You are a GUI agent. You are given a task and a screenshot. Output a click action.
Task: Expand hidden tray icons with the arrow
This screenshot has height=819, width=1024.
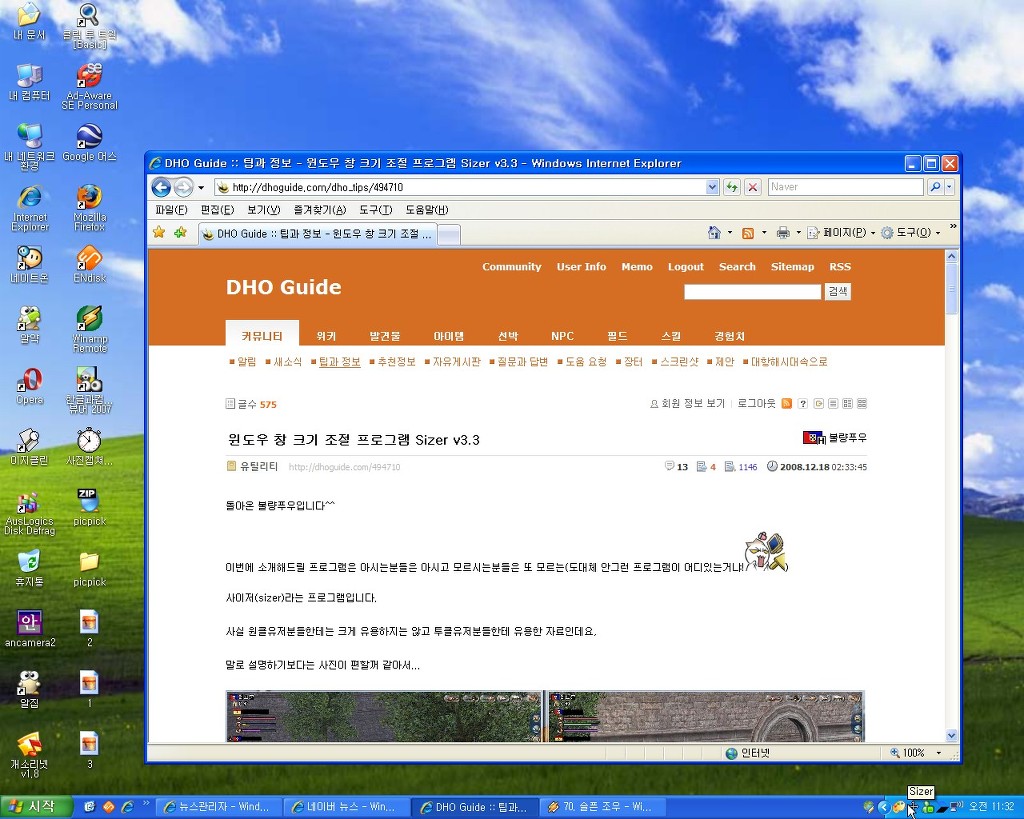884,807
